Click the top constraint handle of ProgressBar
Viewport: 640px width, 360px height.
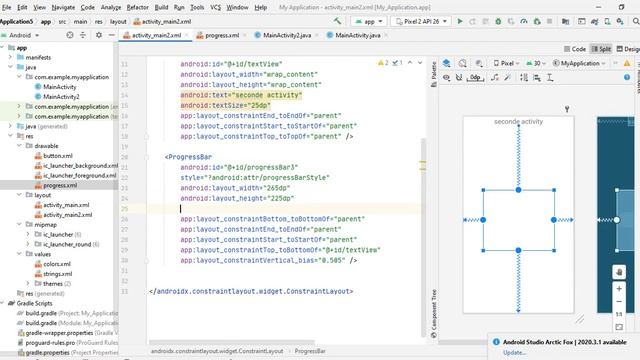point(518,190)
